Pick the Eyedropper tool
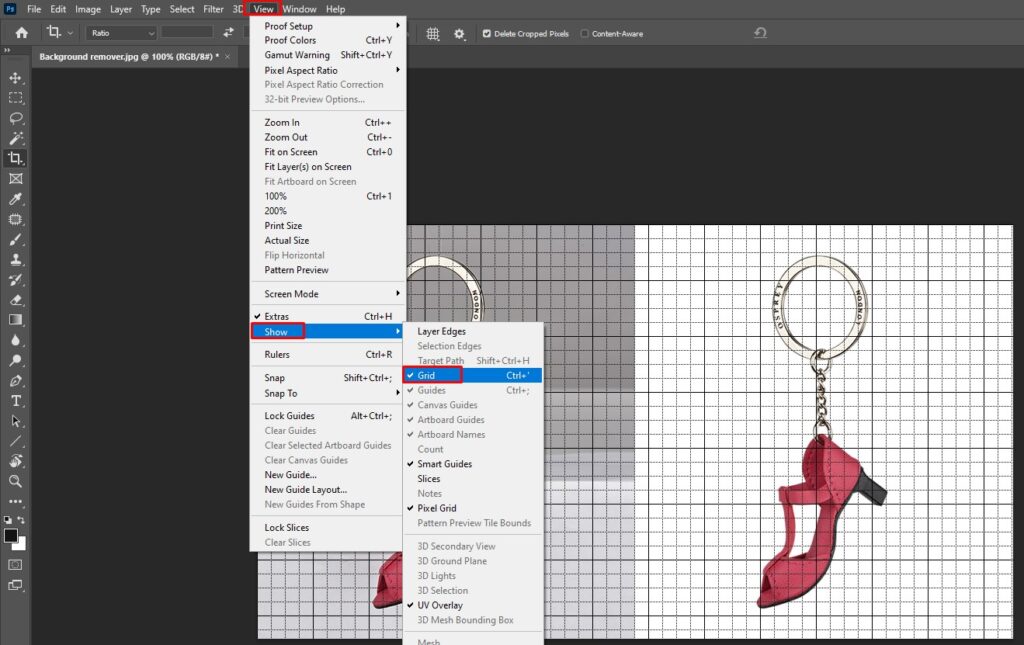 (x=16, y=198)
